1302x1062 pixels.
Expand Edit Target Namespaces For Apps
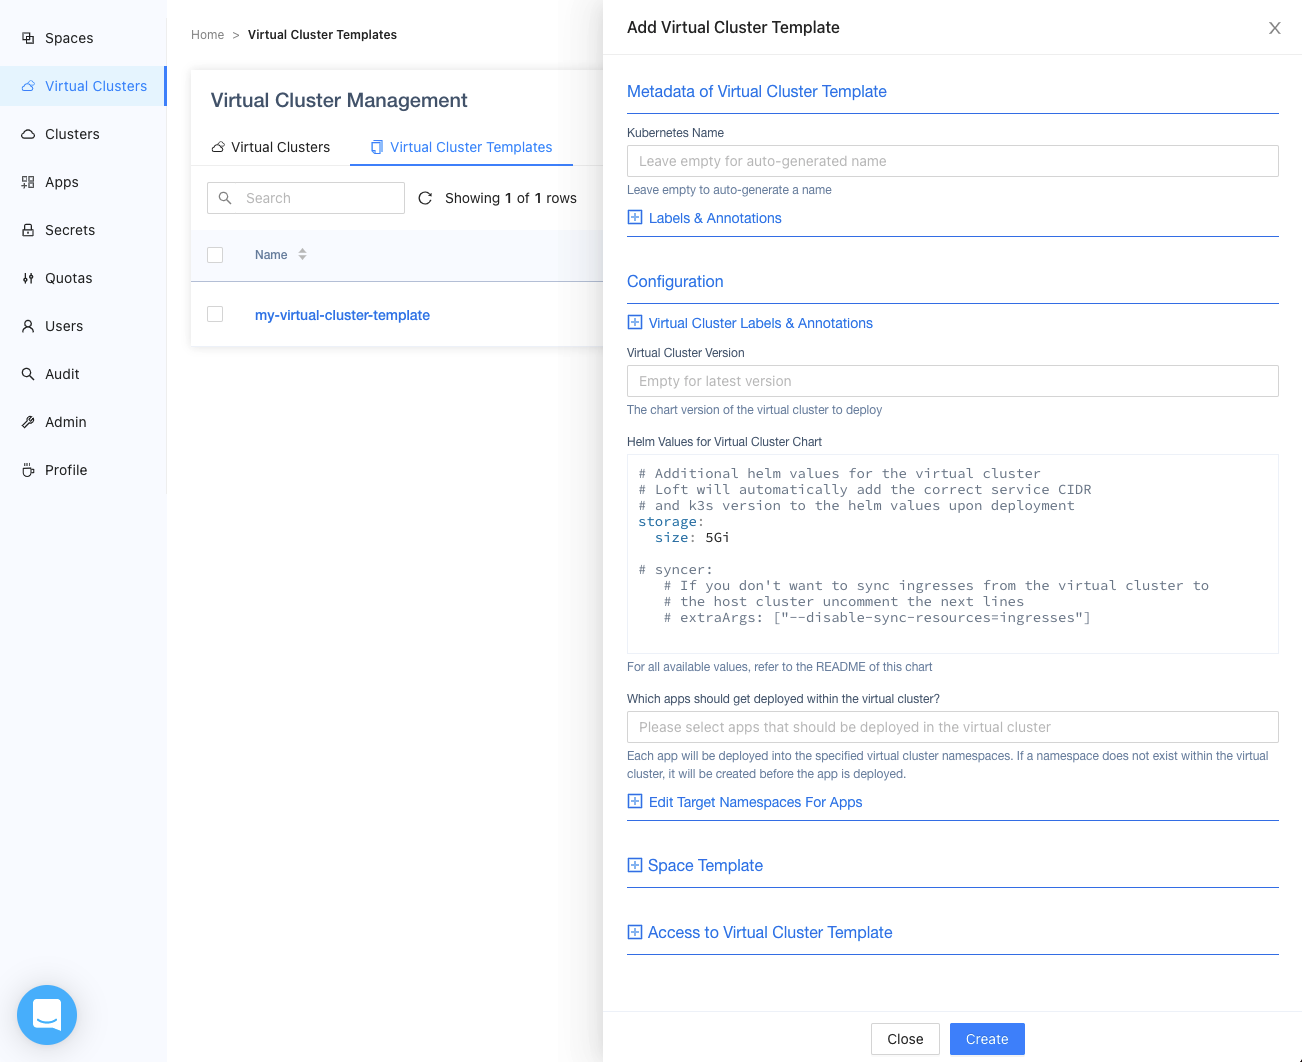click(x=744, y=802)
